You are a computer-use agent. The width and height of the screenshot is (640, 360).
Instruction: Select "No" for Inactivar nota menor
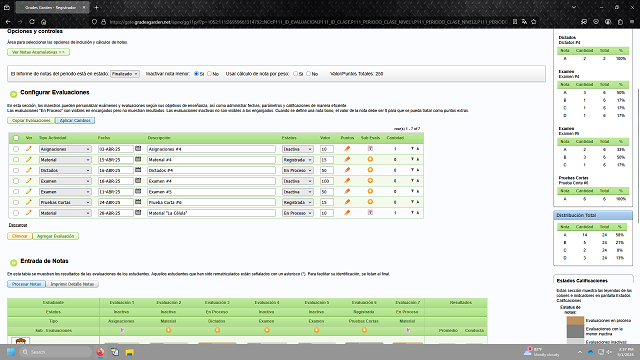coord(209,73)
